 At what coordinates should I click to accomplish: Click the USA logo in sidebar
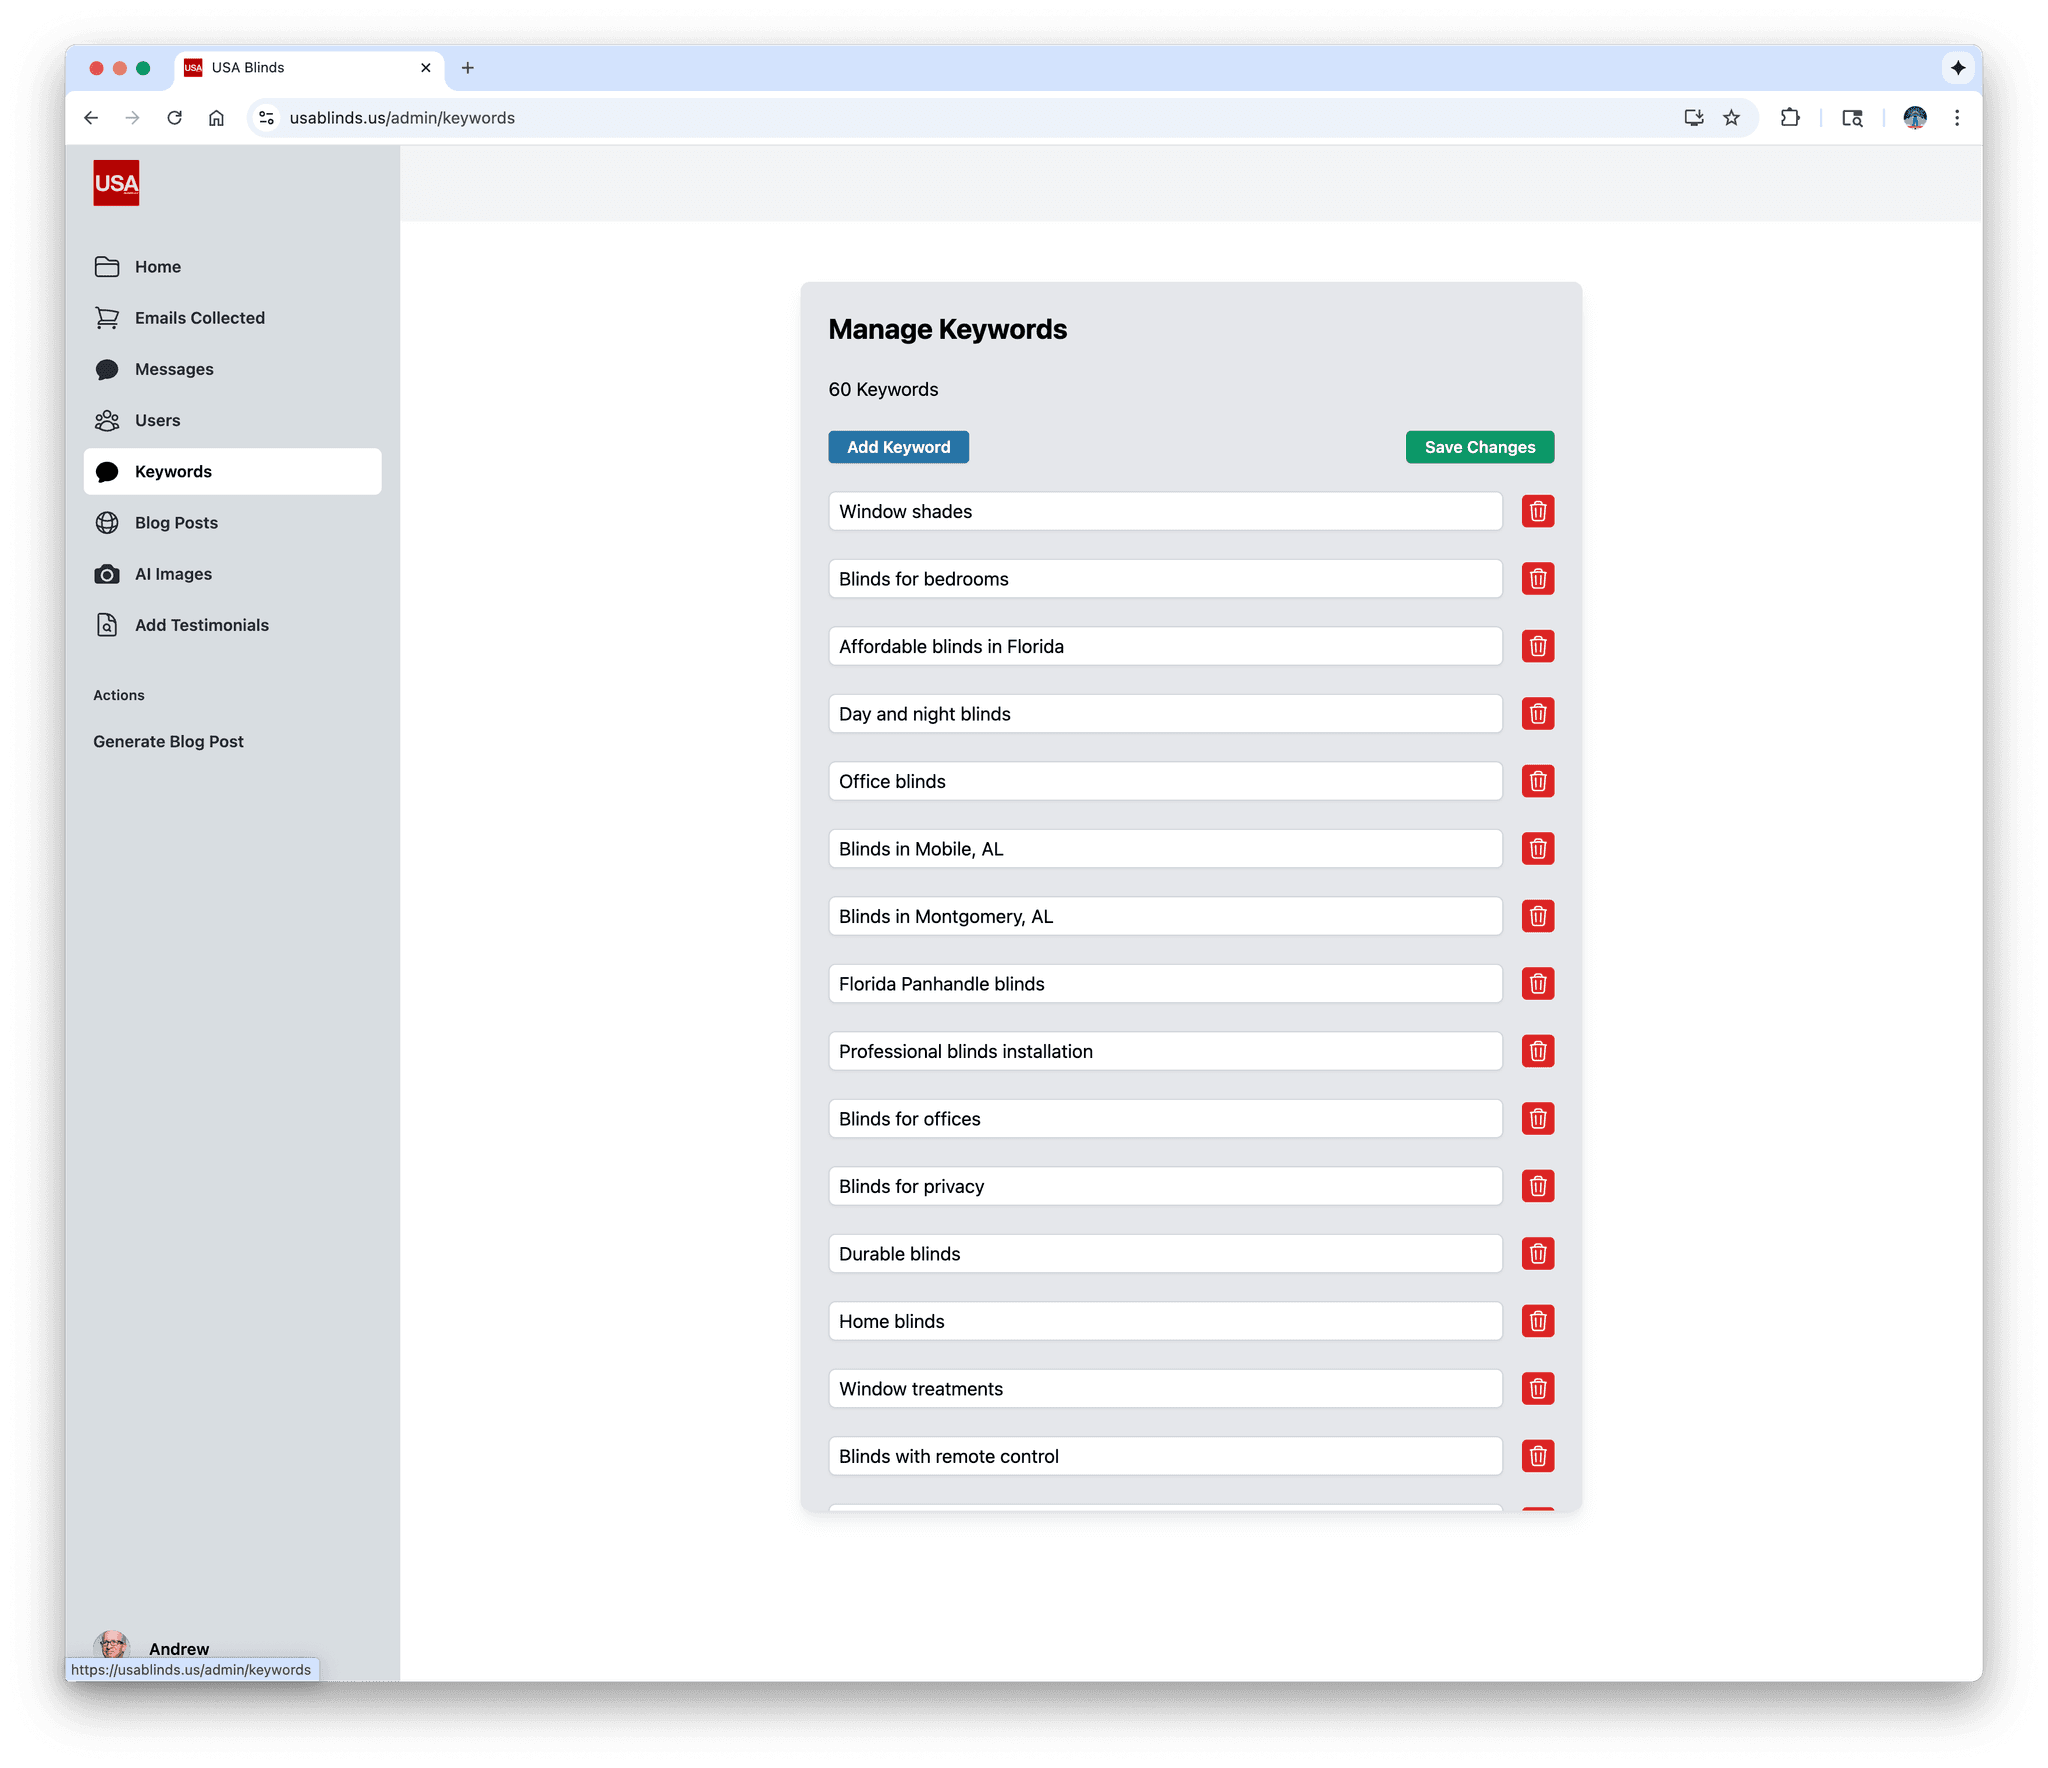(116, 183)
